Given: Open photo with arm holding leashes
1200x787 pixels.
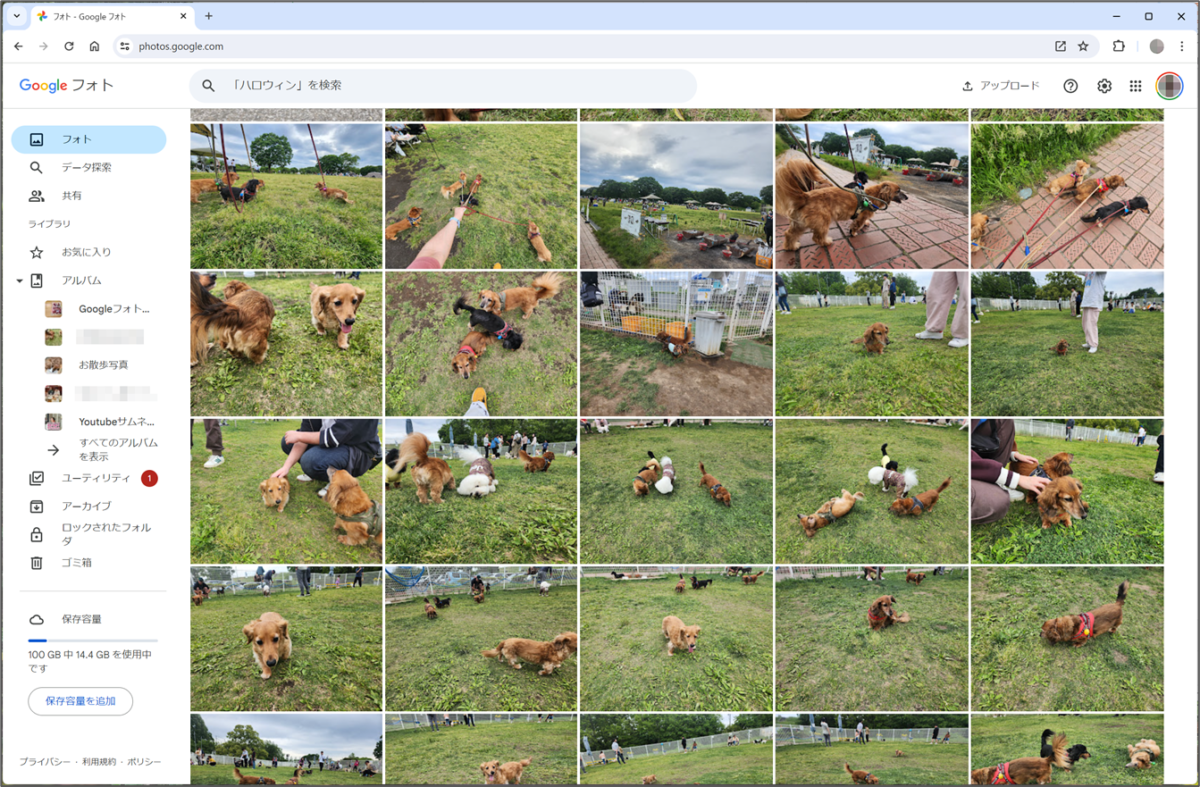Looking at the screenshot, I should 481,196.
